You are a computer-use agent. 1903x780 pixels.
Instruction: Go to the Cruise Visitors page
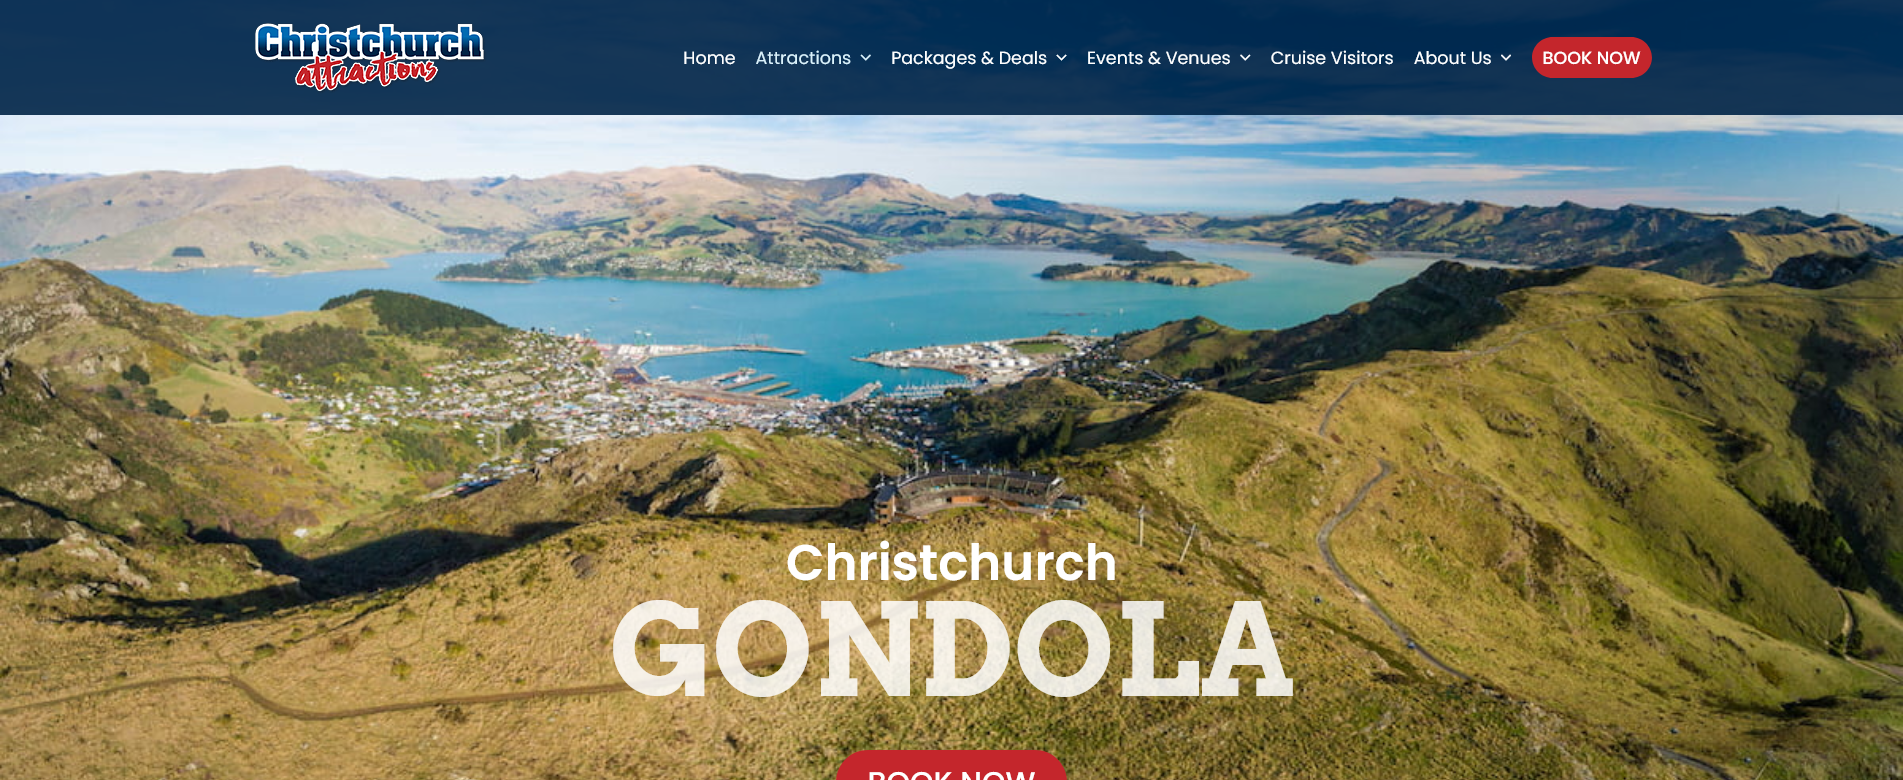pos(1332,58)
